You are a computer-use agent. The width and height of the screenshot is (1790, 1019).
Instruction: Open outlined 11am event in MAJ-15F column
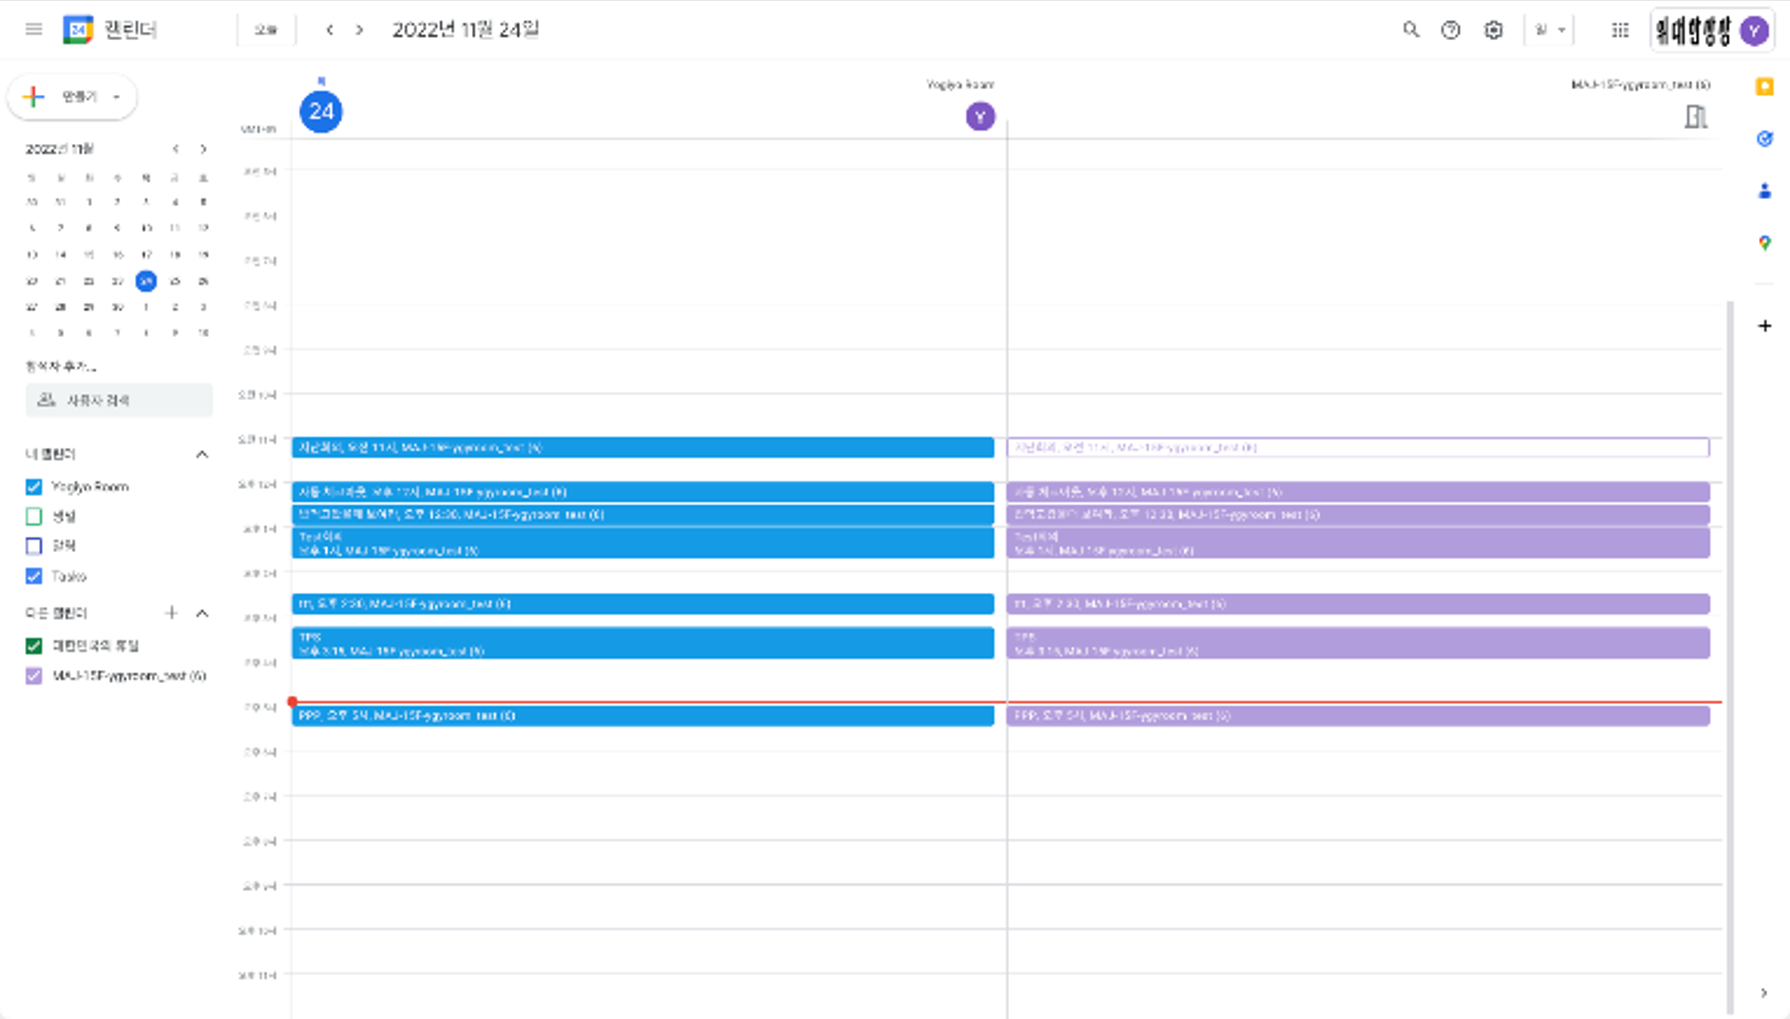(1358, 448)
